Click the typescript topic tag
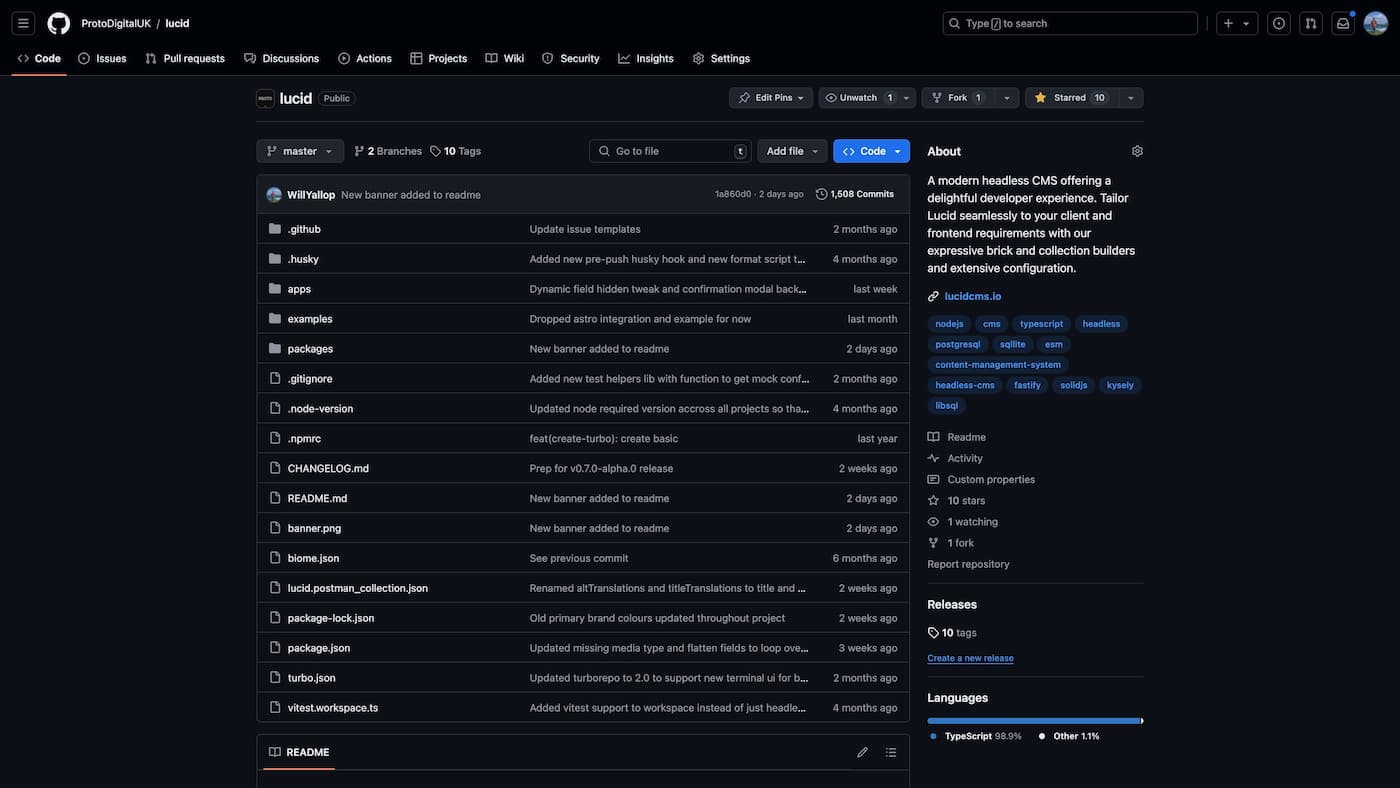This screenshot has width=1400, height=788. point(1041,324)
